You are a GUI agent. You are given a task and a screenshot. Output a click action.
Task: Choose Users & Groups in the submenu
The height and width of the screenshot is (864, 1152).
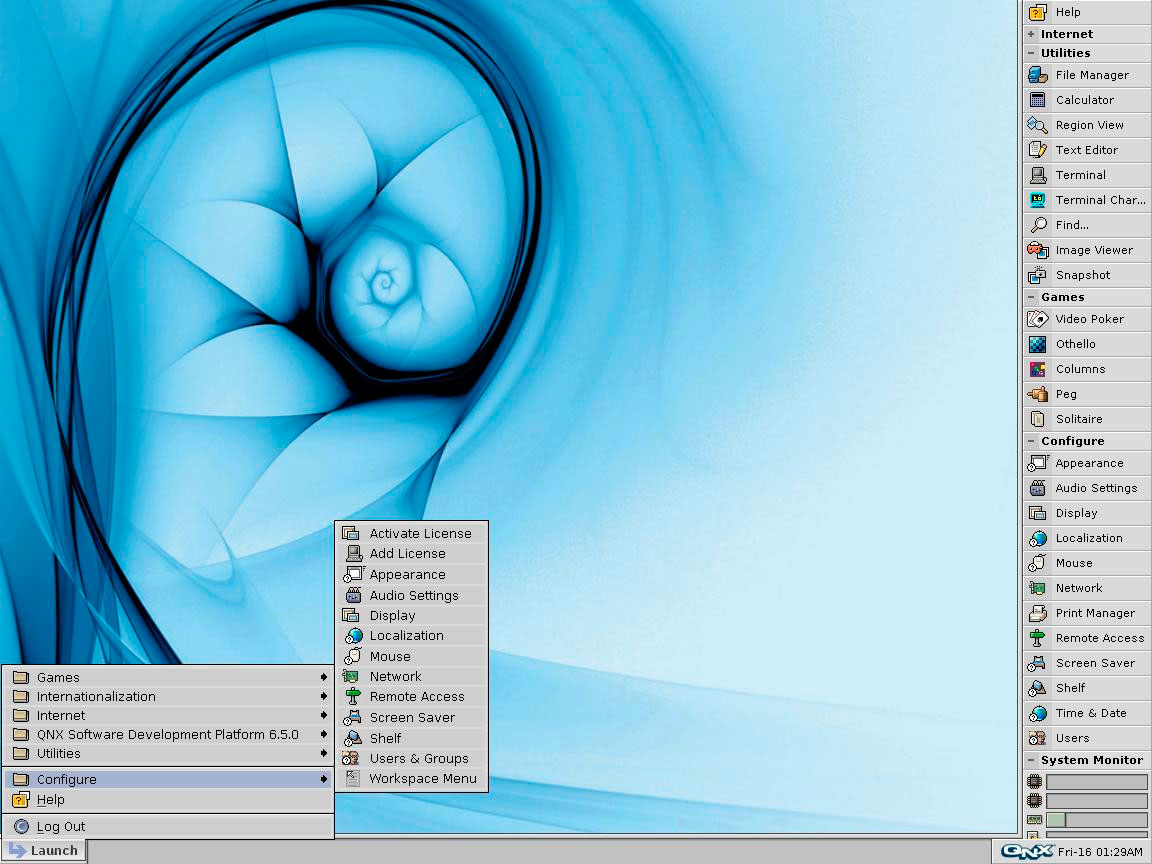coord(418,758)
